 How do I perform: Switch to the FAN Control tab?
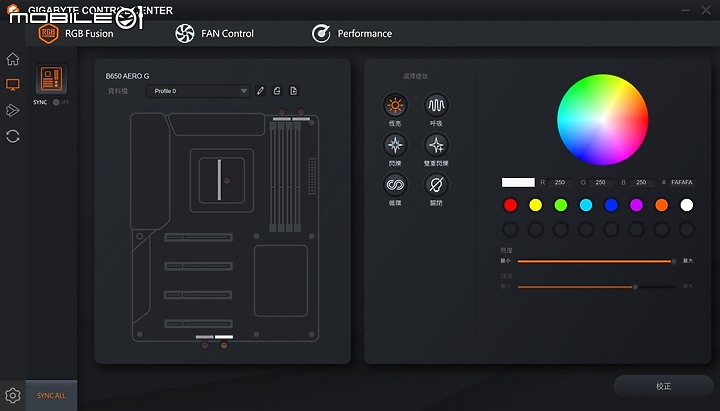click(x=214, y=34)
